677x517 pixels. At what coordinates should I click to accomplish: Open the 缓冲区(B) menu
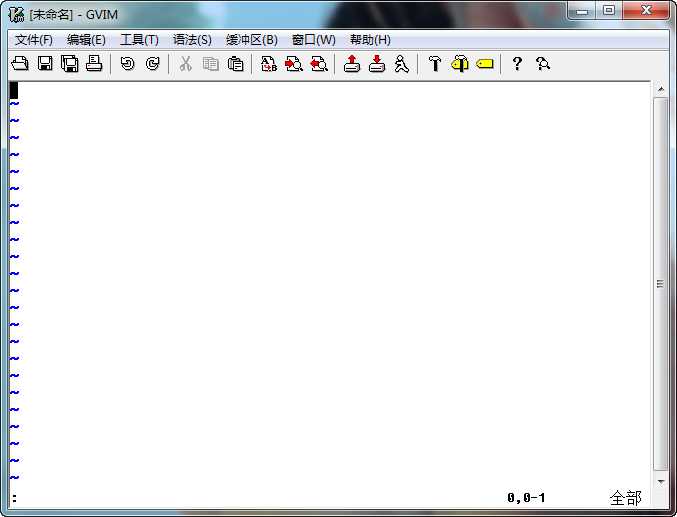pyautogui.click(x=252, y=40)
